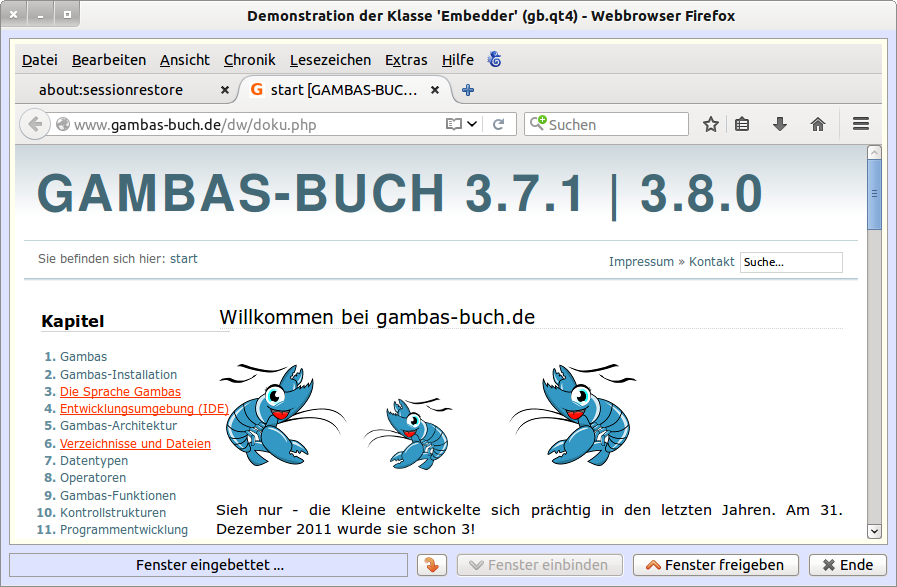Click the reload page icon

click(498, 124)
